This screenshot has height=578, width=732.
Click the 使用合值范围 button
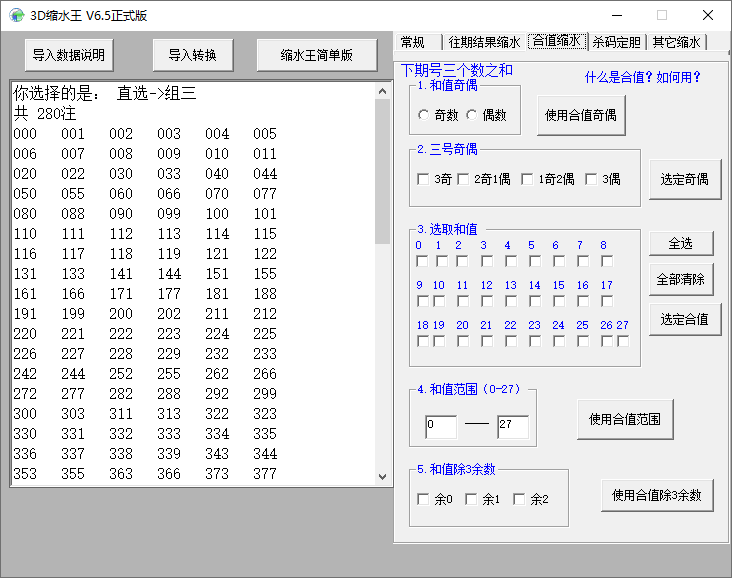tap(625, 419)
